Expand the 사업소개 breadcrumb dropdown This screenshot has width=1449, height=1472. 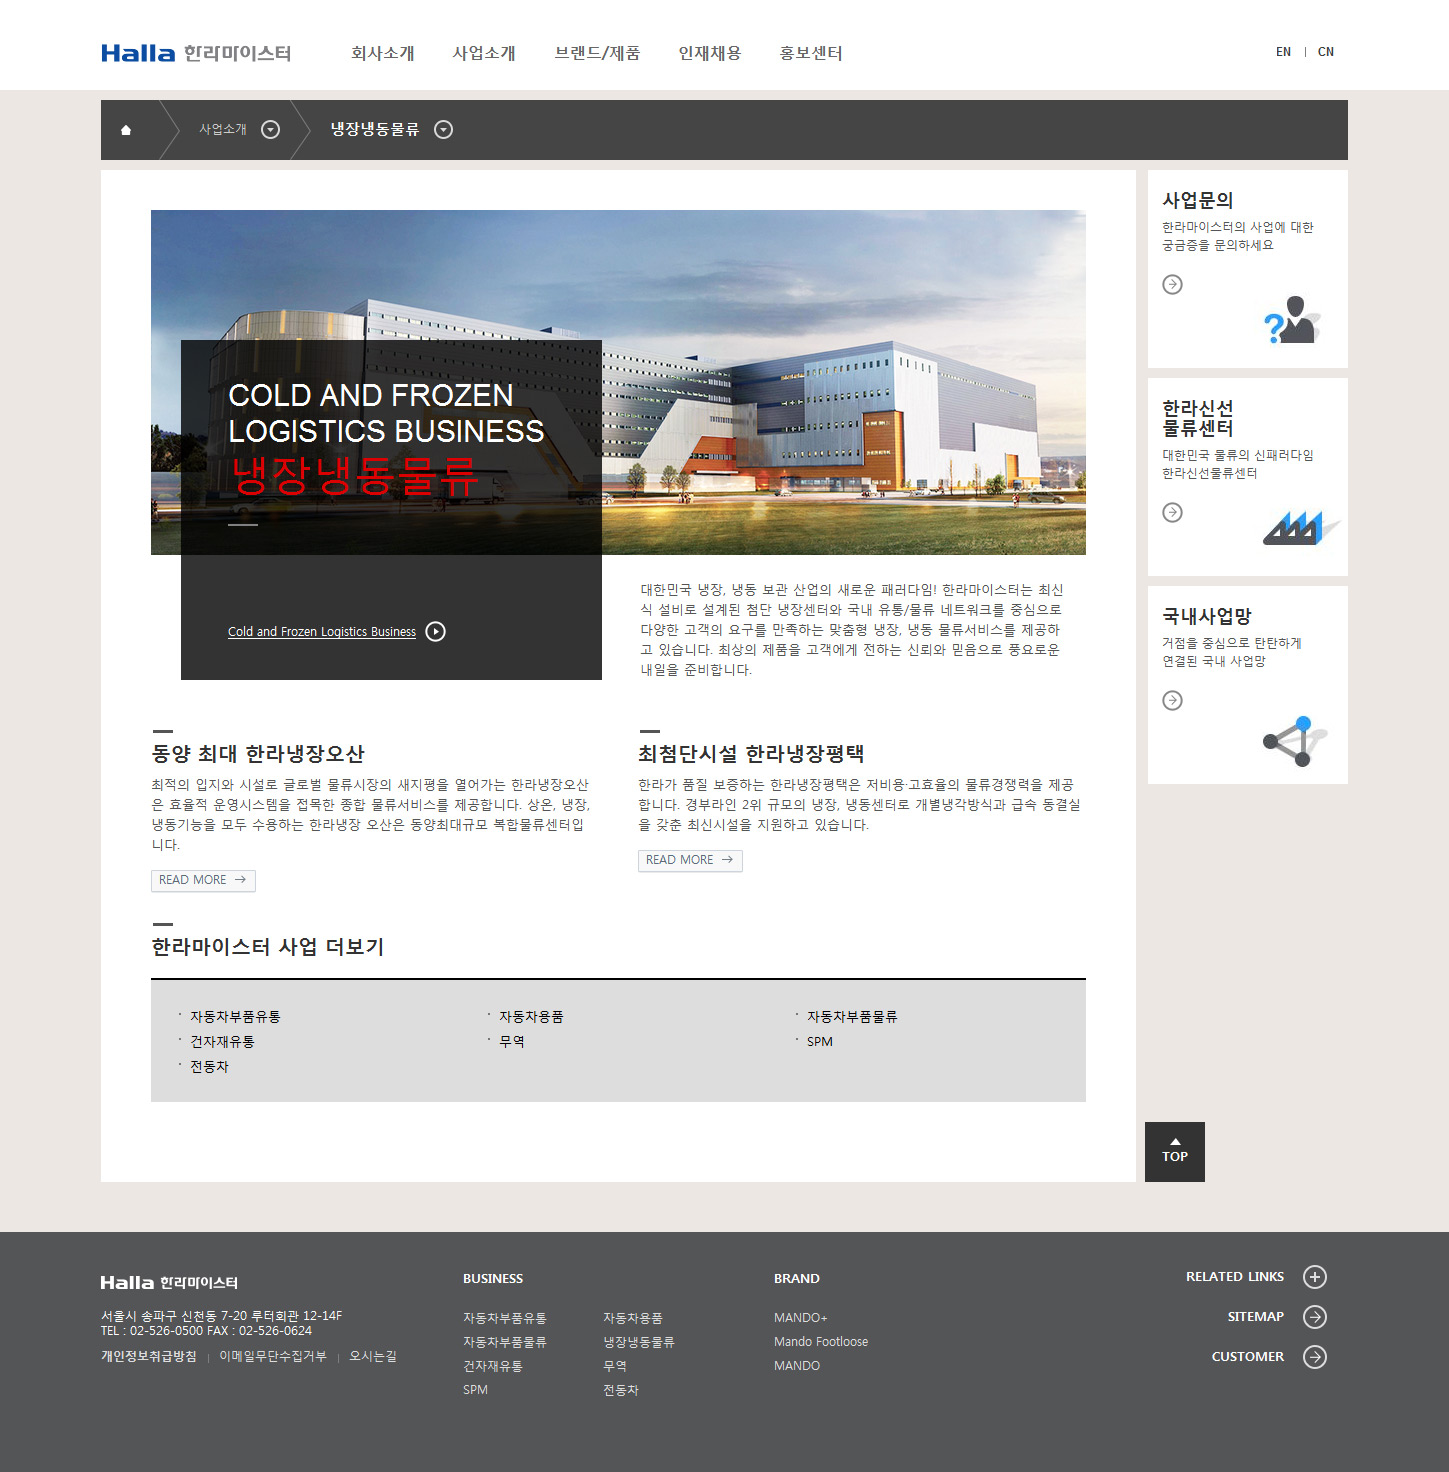click(270, 130)
